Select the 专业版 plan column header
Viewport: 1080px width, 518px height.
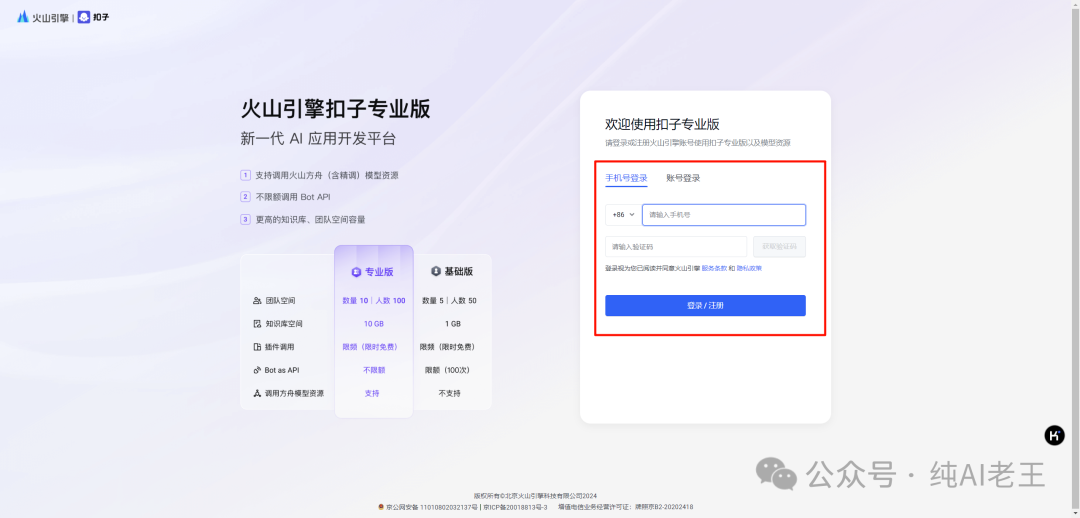pos(373,272)
